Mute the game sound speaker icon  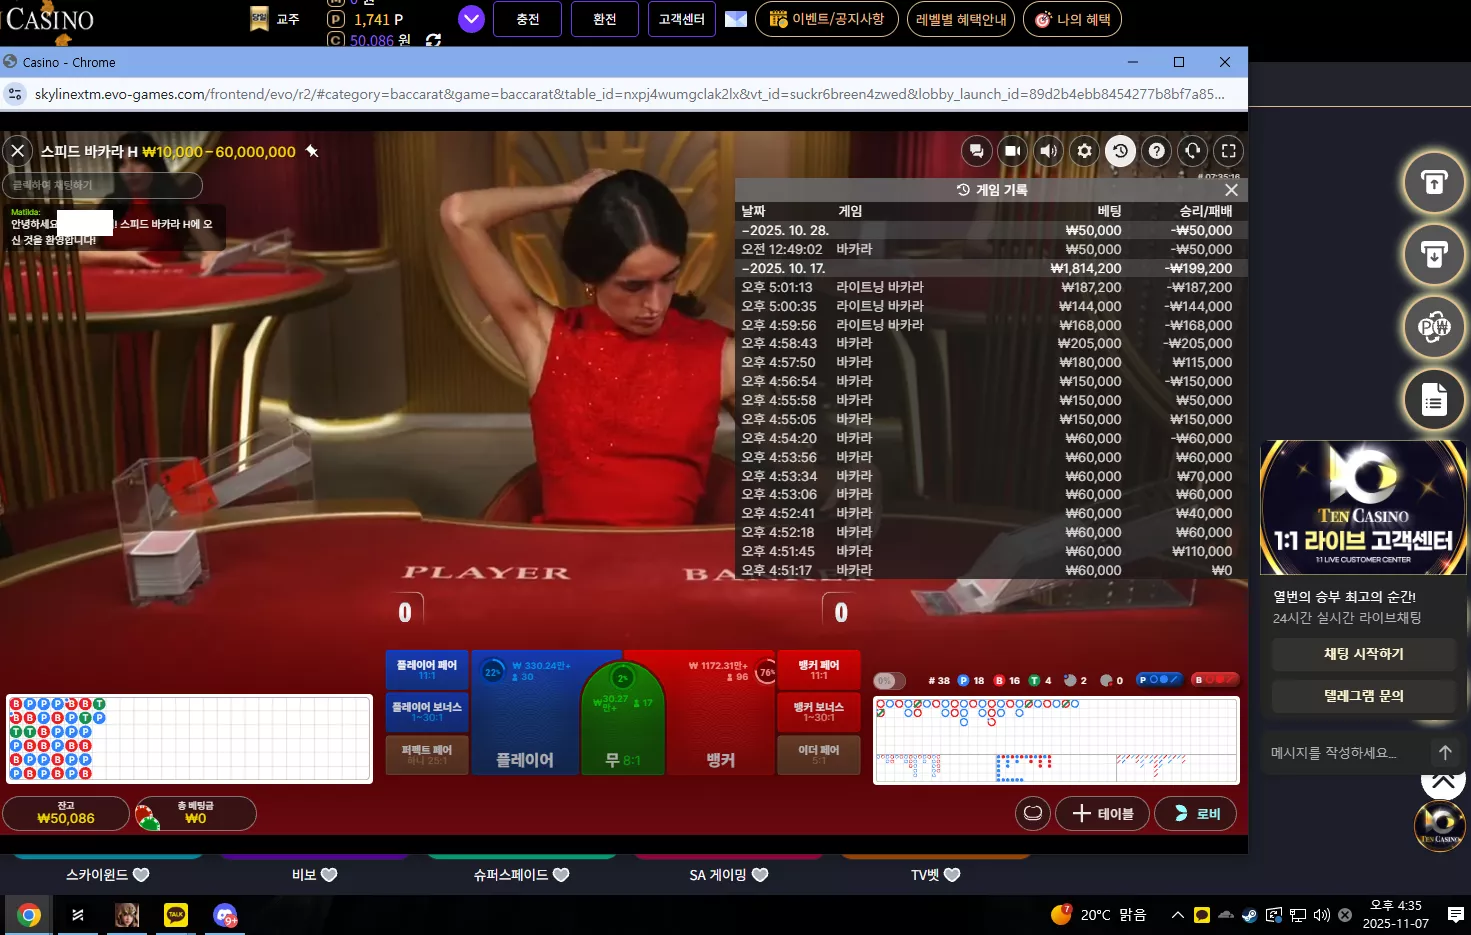(1048, 151)
